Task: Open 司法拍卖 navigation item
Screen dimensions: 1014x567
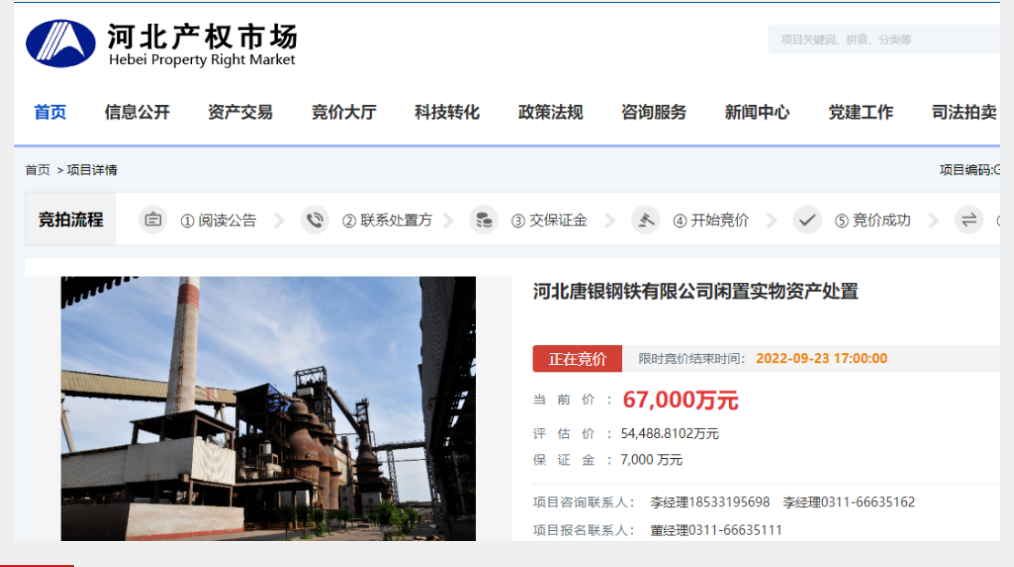Action: [964, 112]
